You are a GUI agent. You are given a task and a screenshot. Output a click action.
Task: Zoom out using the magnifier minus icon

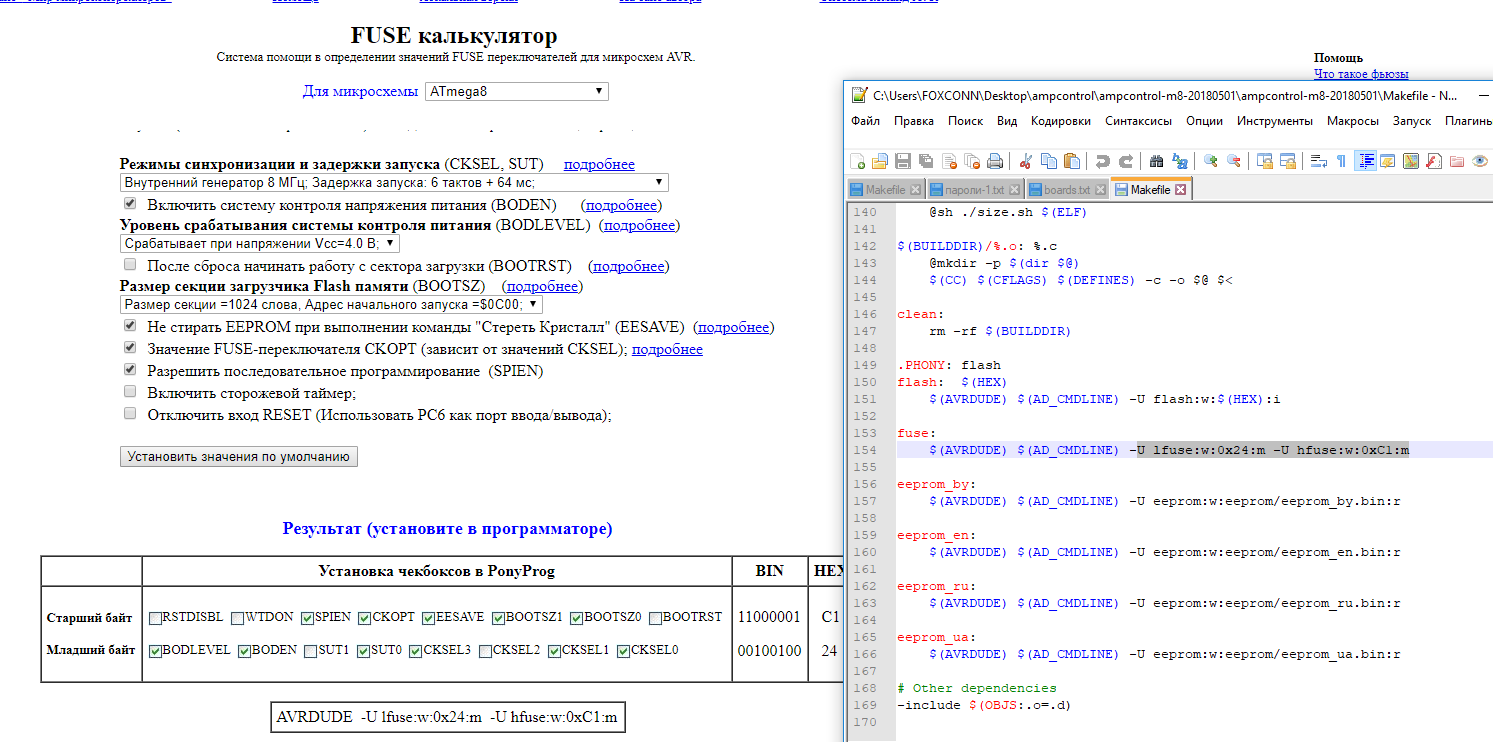[1234, 161]
